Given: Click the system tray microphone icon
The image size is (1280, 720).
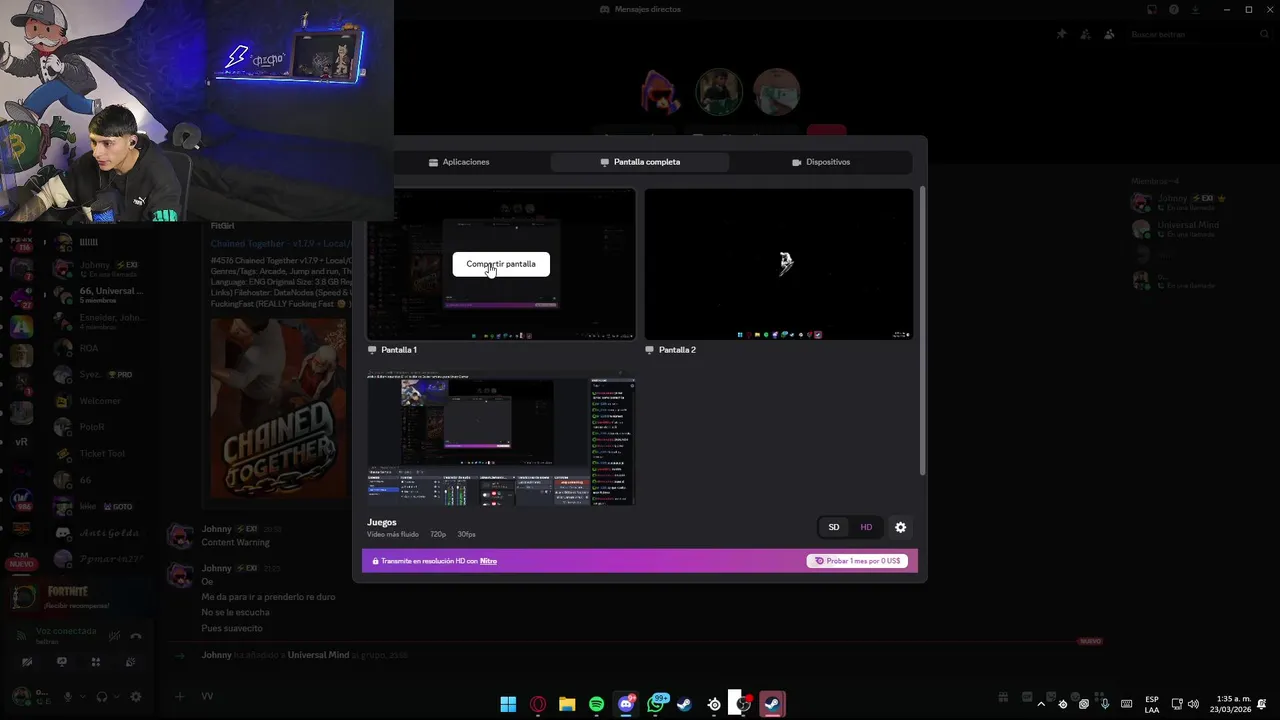Looking at the screenshot, I should point(1105,704).
